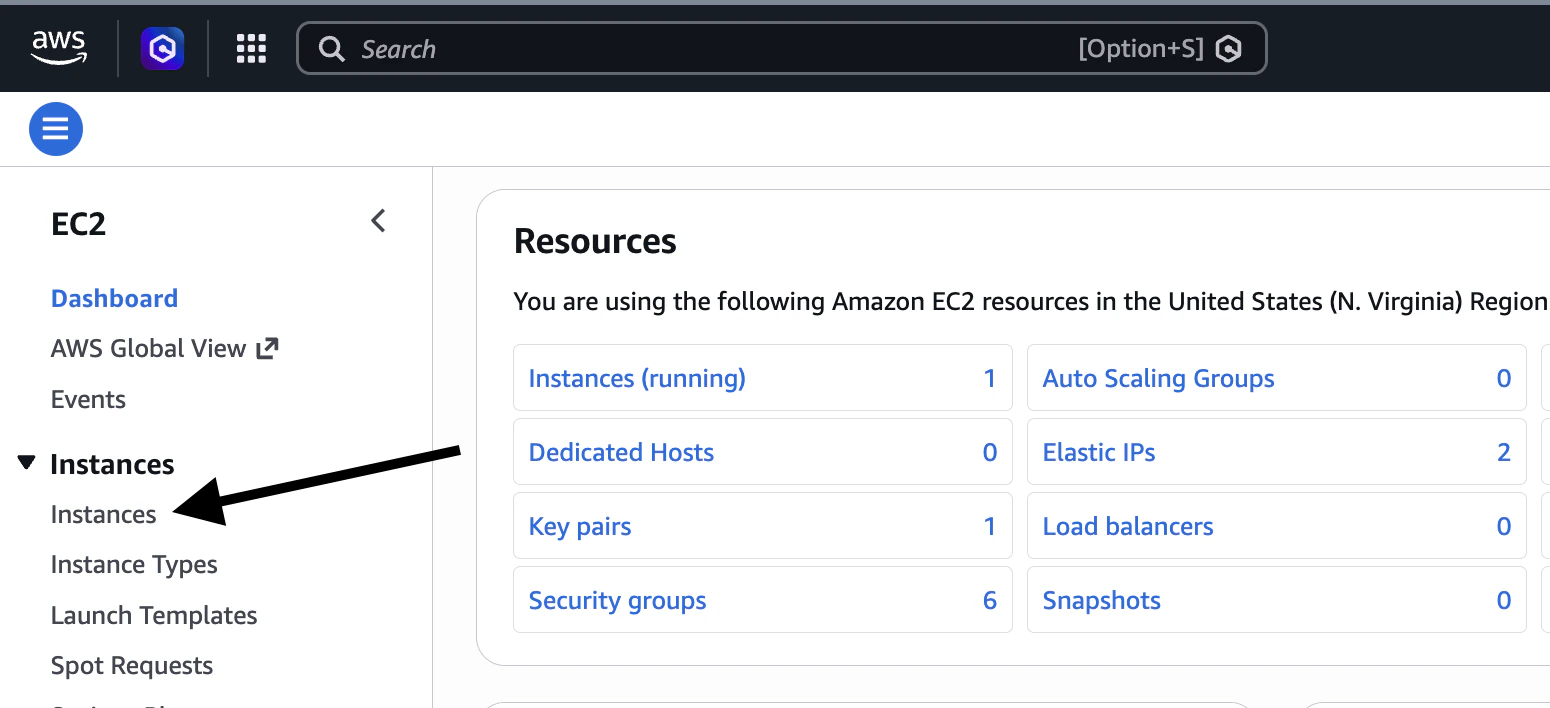This screenshot has height=708, width=1550.
Task: Go to Instance Types in sidebar
Action: 134,564
